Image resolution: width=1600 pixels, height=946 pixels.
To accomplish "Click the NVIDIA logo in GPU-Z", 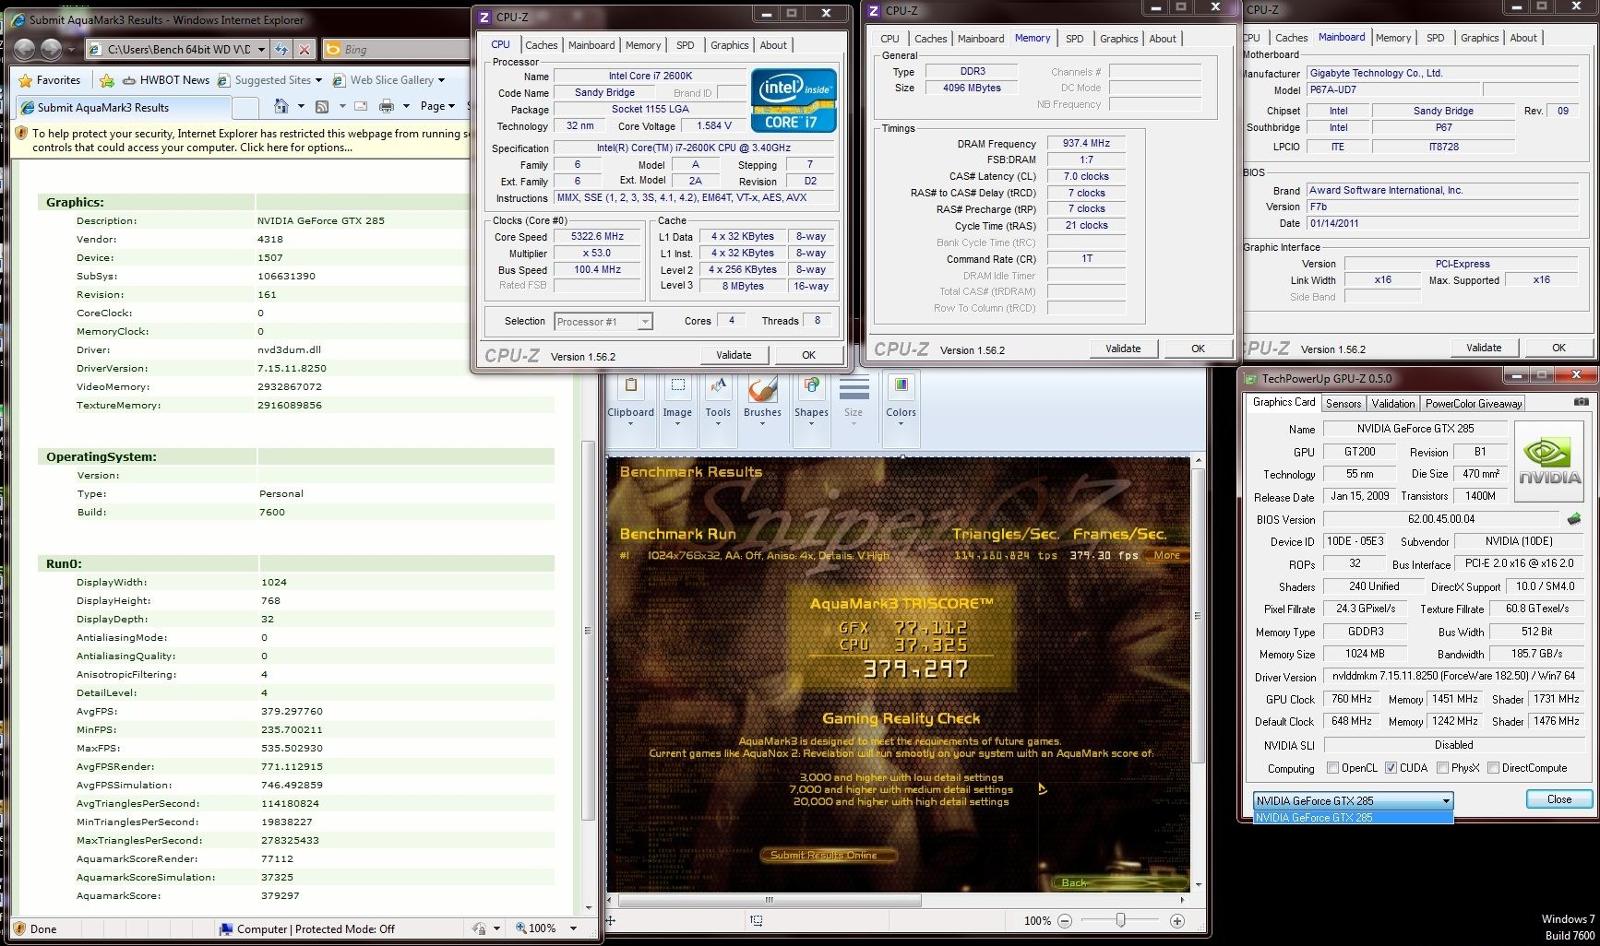I will point(1549,461).
